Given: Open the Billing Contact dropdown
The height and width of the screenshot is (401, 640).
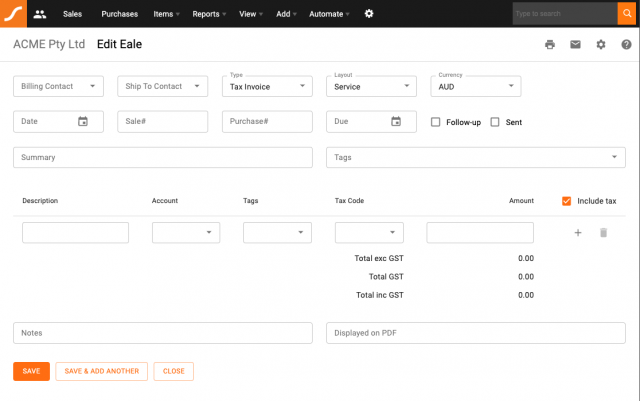Looking at the screenshot, I should [x=58, y=86].
